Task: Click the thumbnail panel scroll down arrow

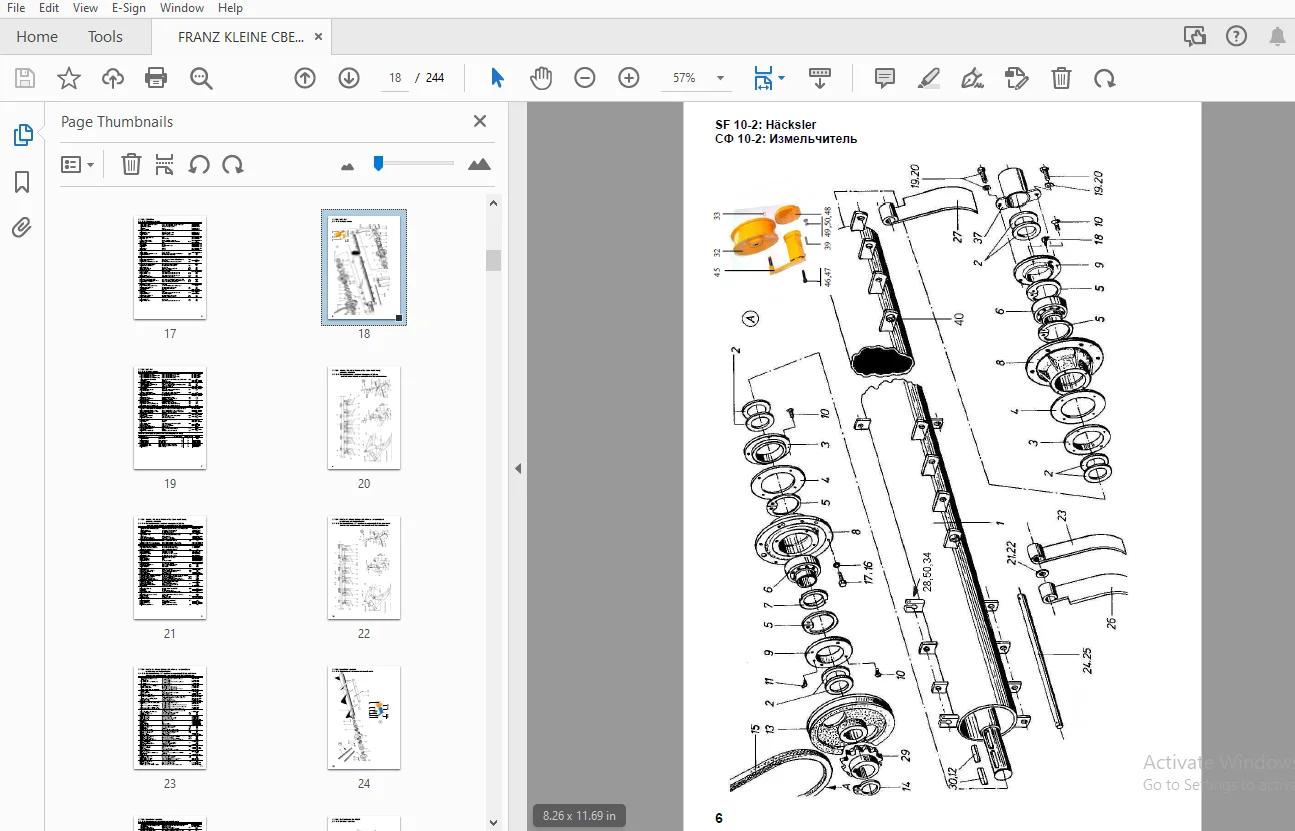Action: [493, 822]
